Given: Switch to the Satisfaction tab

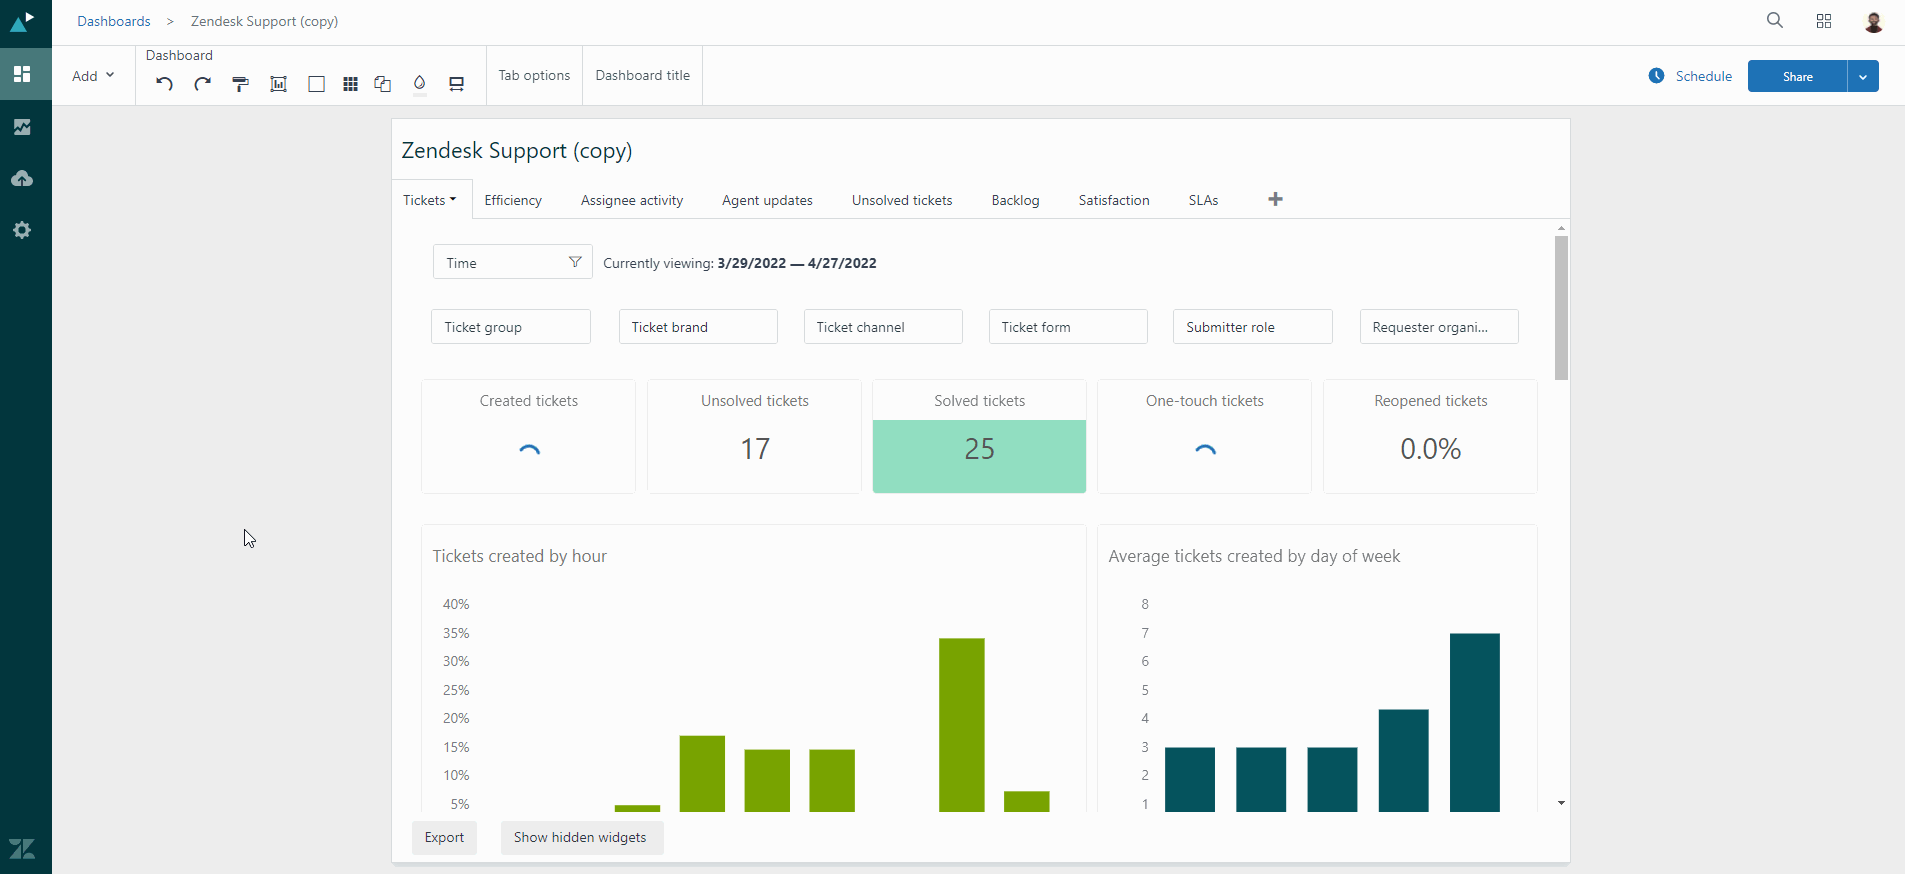Looking at the screenshot, I should tap(1114, 201).
